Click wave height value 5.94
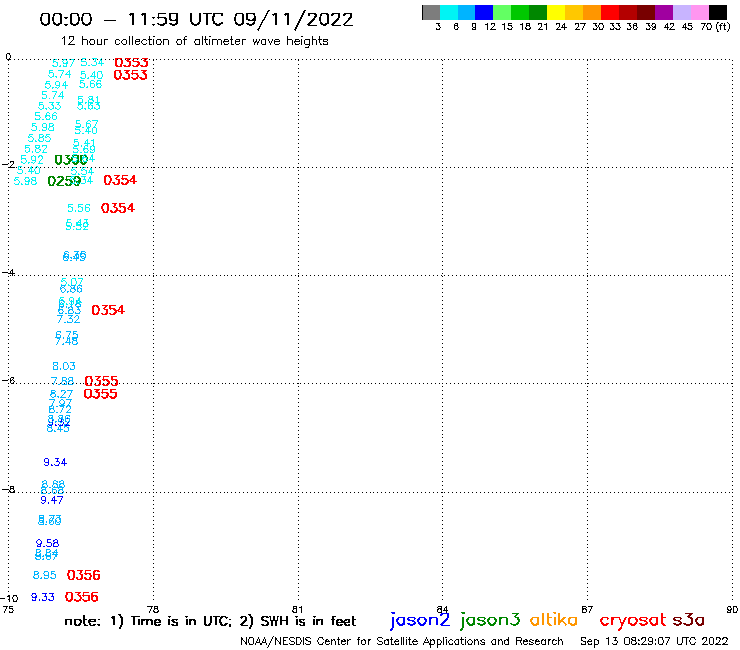The image size is (740, 650). (56, 85)
